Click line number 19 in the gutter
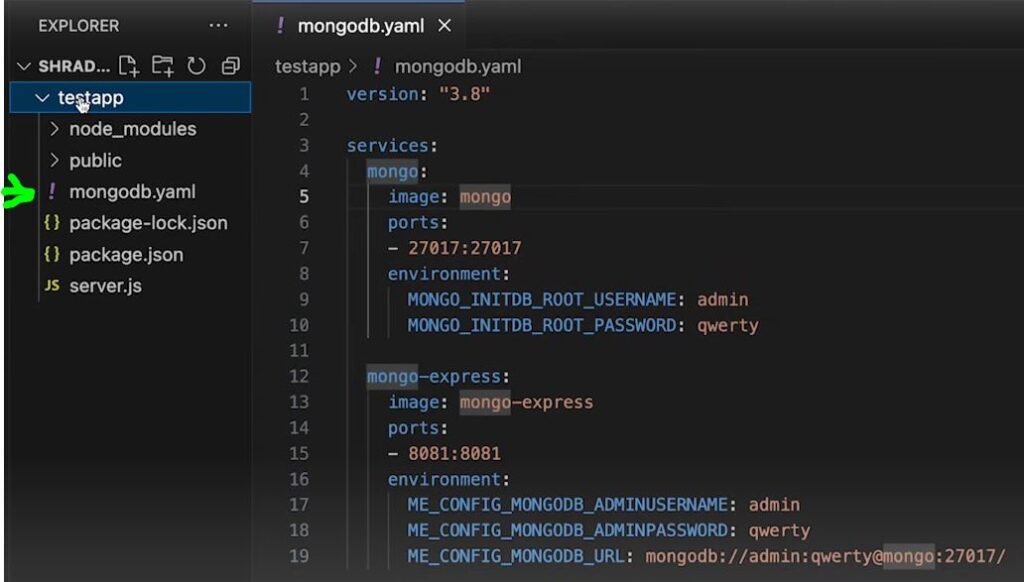The height and width of the screenshot is (582, 1024). [x=299, y=556]
